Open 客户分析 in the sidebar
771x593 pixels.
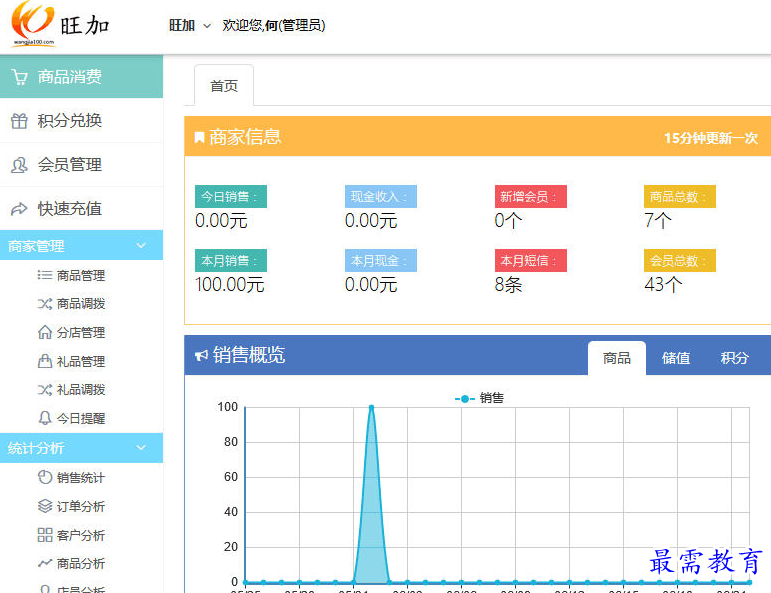pyautogui.click(x=80, y=535)
